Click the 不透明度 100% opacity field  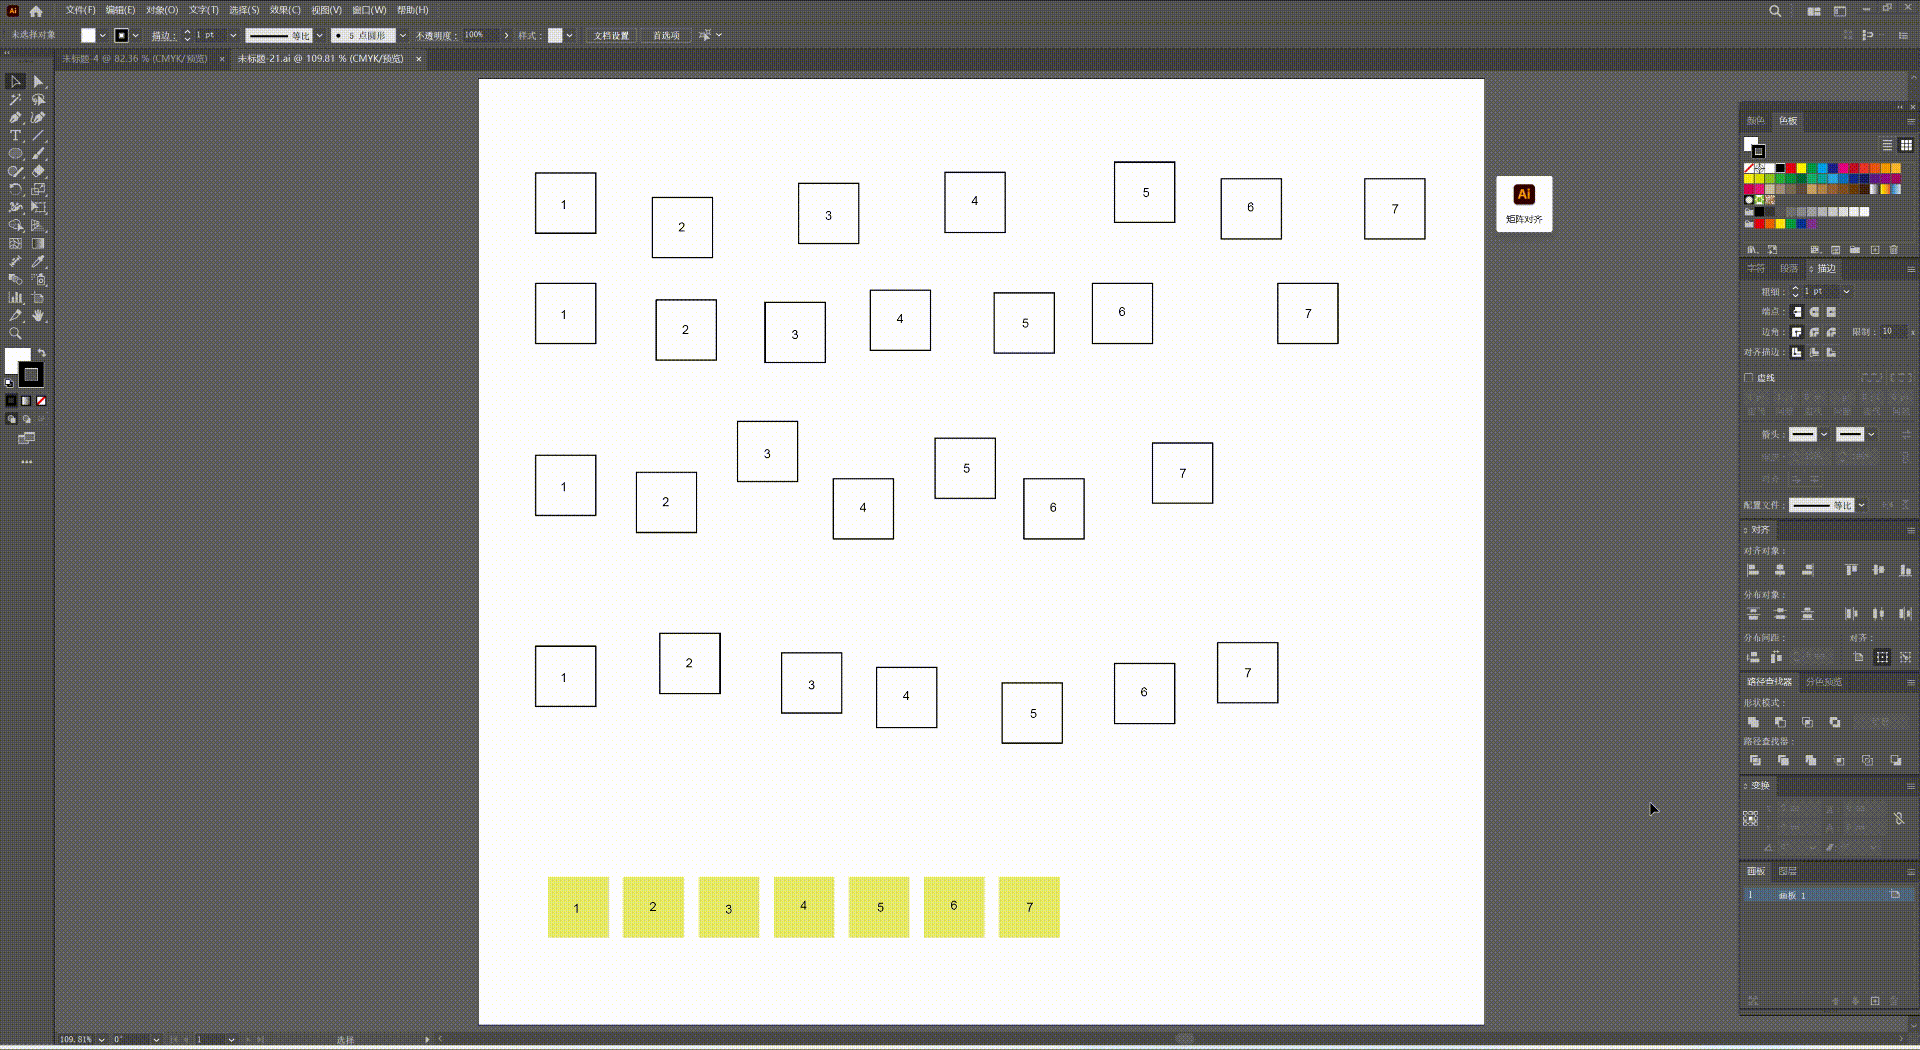(x=480, y=36)
